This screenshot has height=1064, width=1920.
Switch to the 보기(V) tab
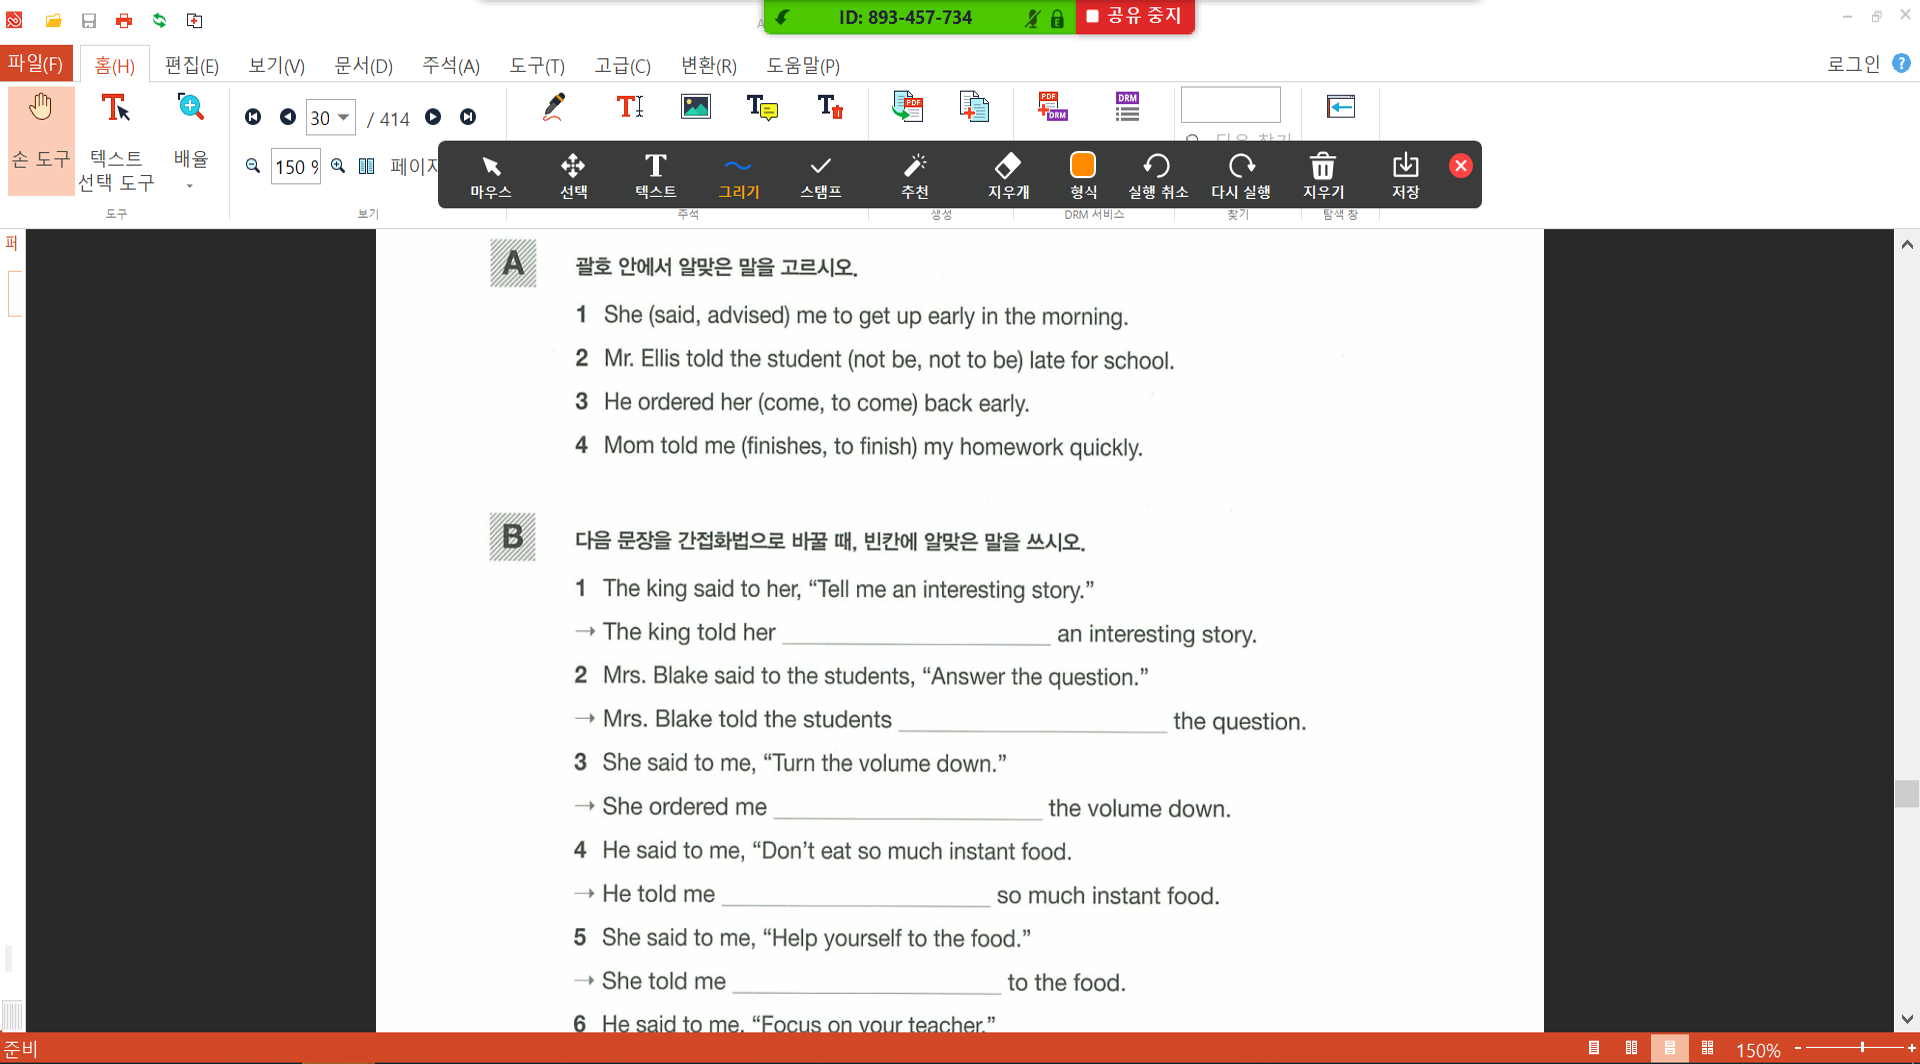(x=277, y=65)
